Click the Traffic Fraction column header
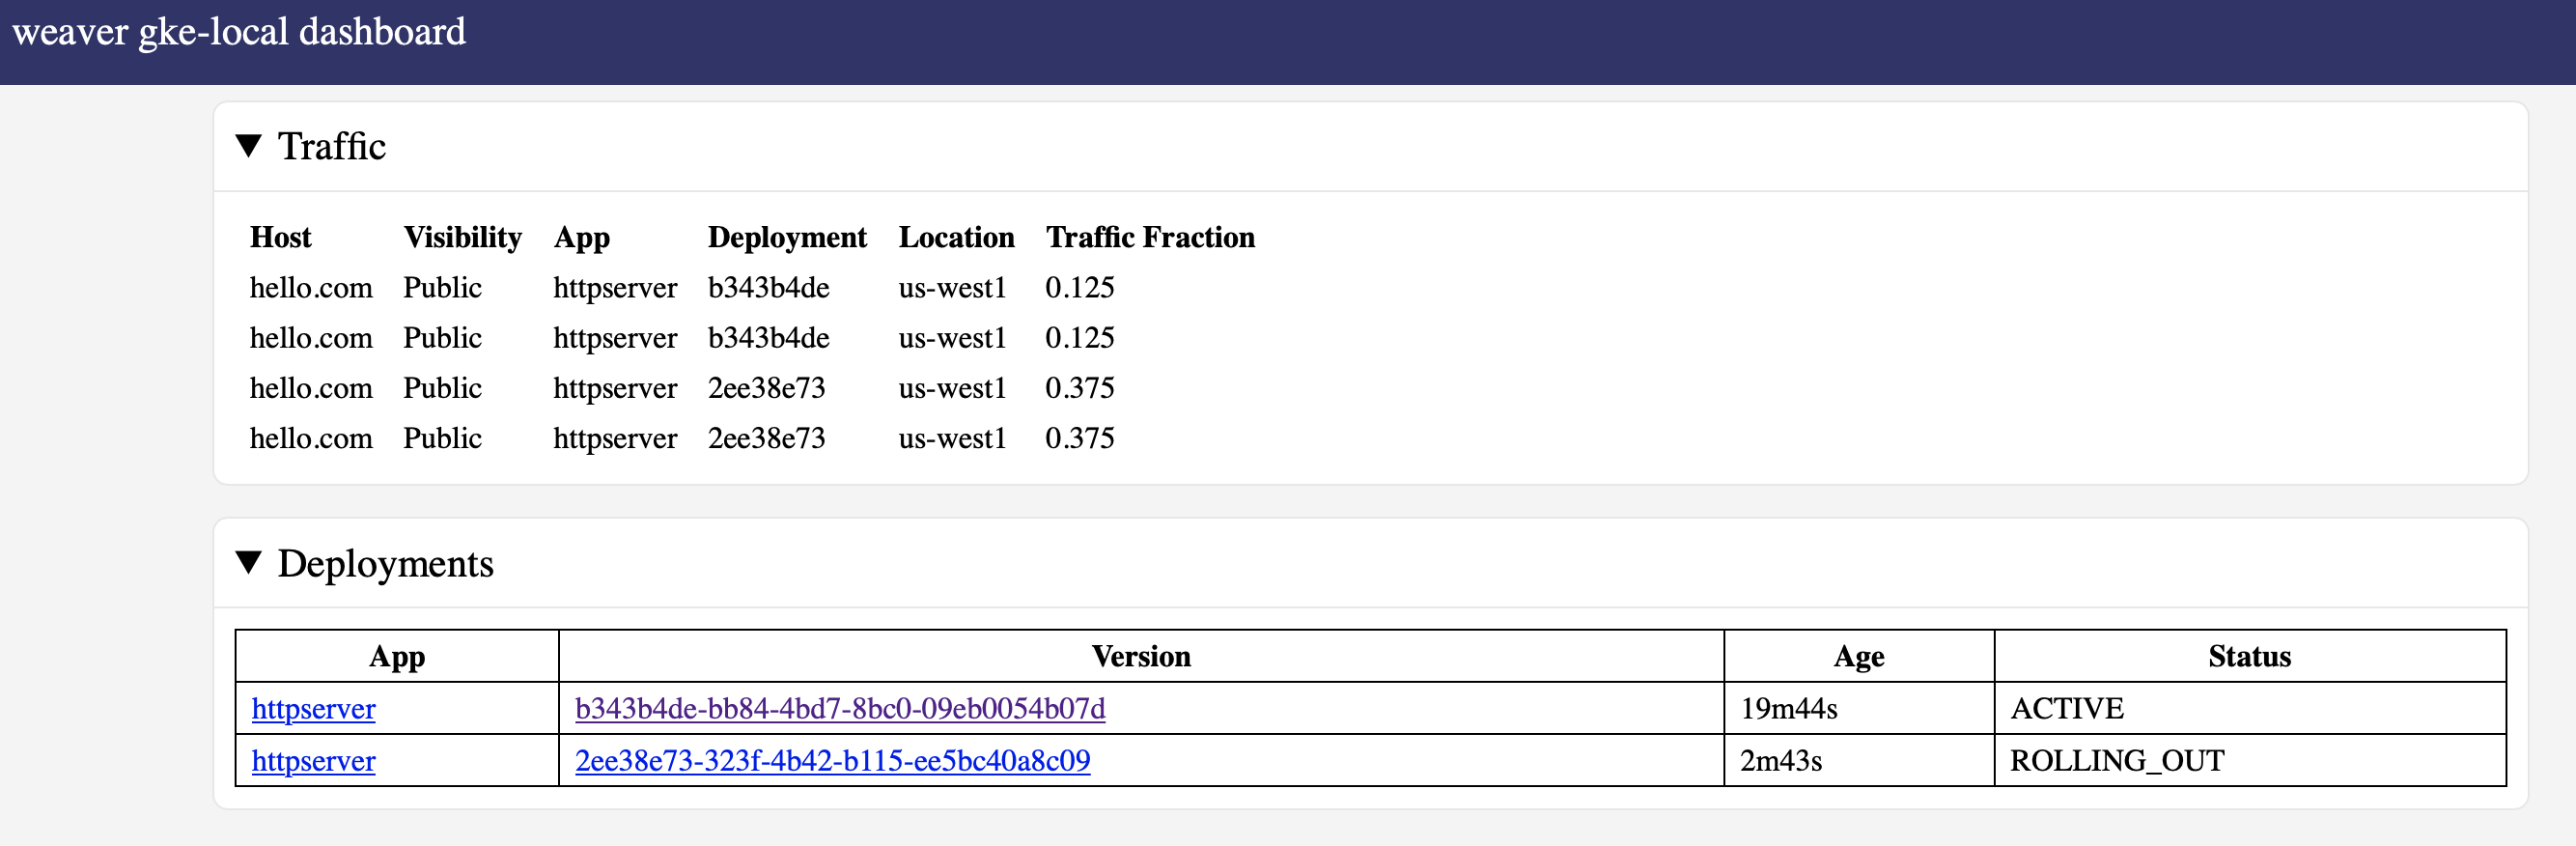Viewport: 2576px width, 846px height. [x=1150, y=237]
